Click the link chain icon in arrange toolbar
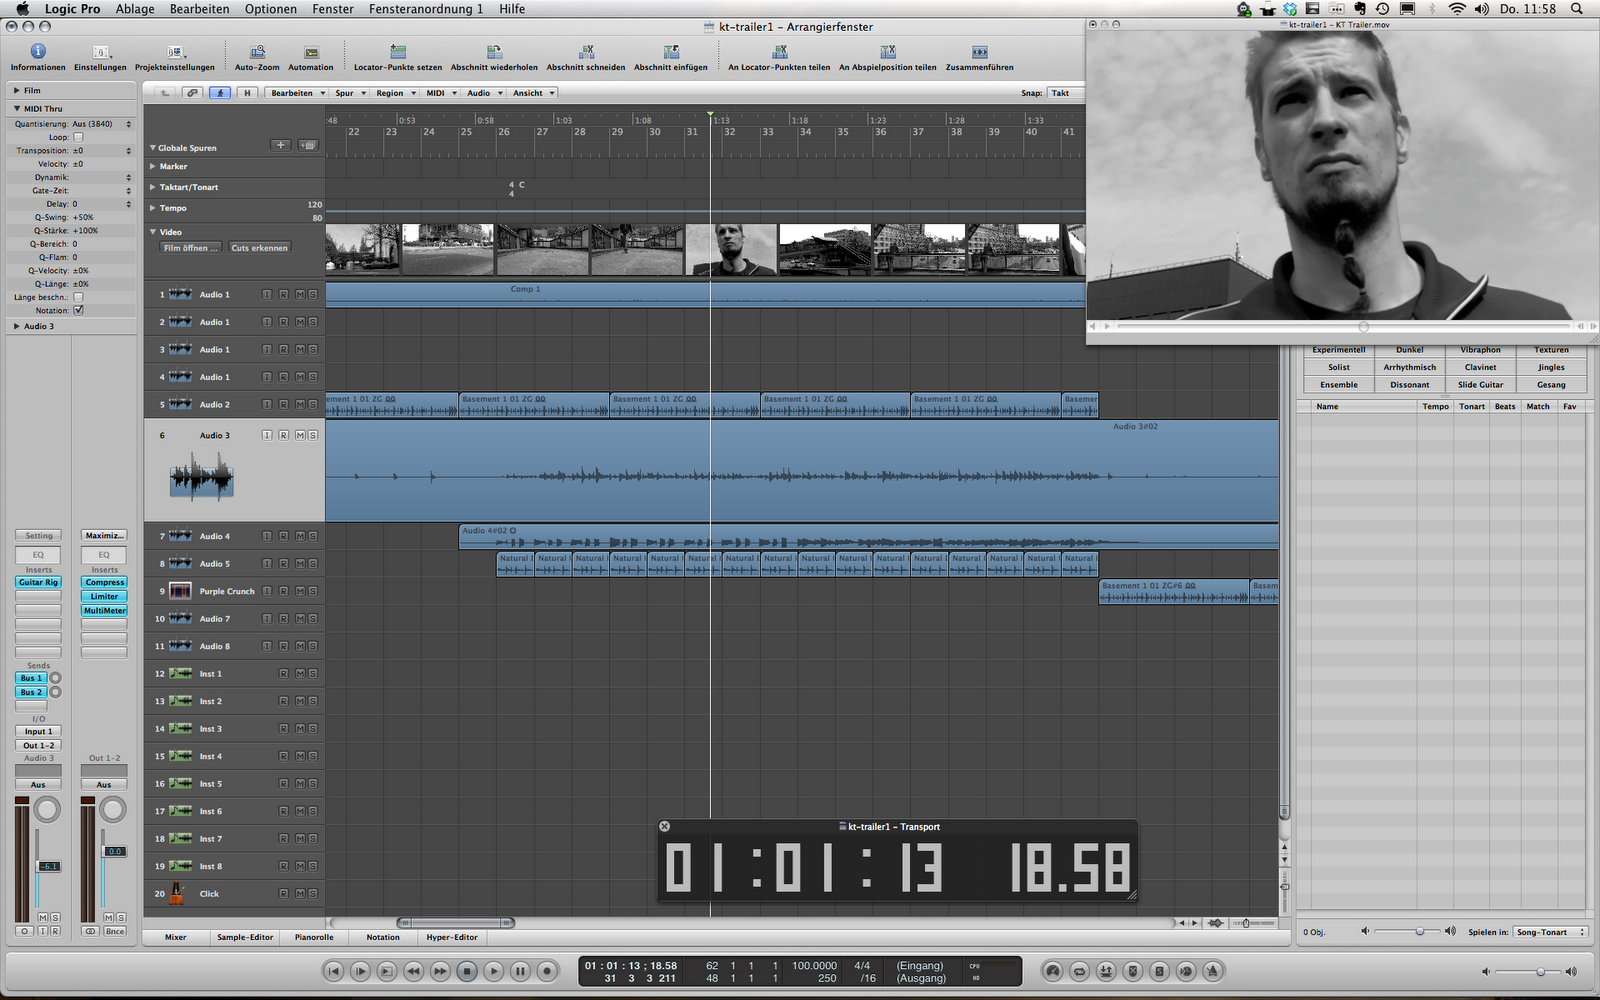Image resolution: width=1600 pixels, height=1000 pixels. (x=192, y=93)
